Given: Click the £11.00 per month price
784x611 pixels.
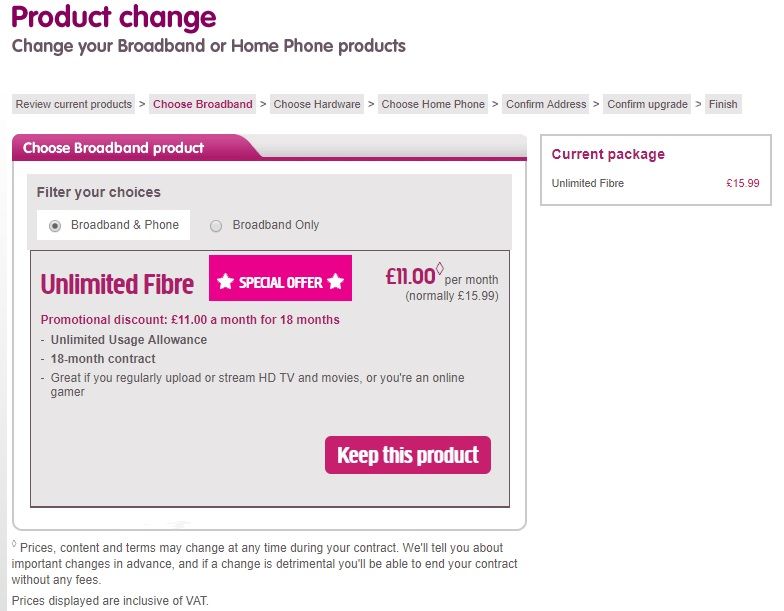Looking at the screenshot, I should point(410,277).
